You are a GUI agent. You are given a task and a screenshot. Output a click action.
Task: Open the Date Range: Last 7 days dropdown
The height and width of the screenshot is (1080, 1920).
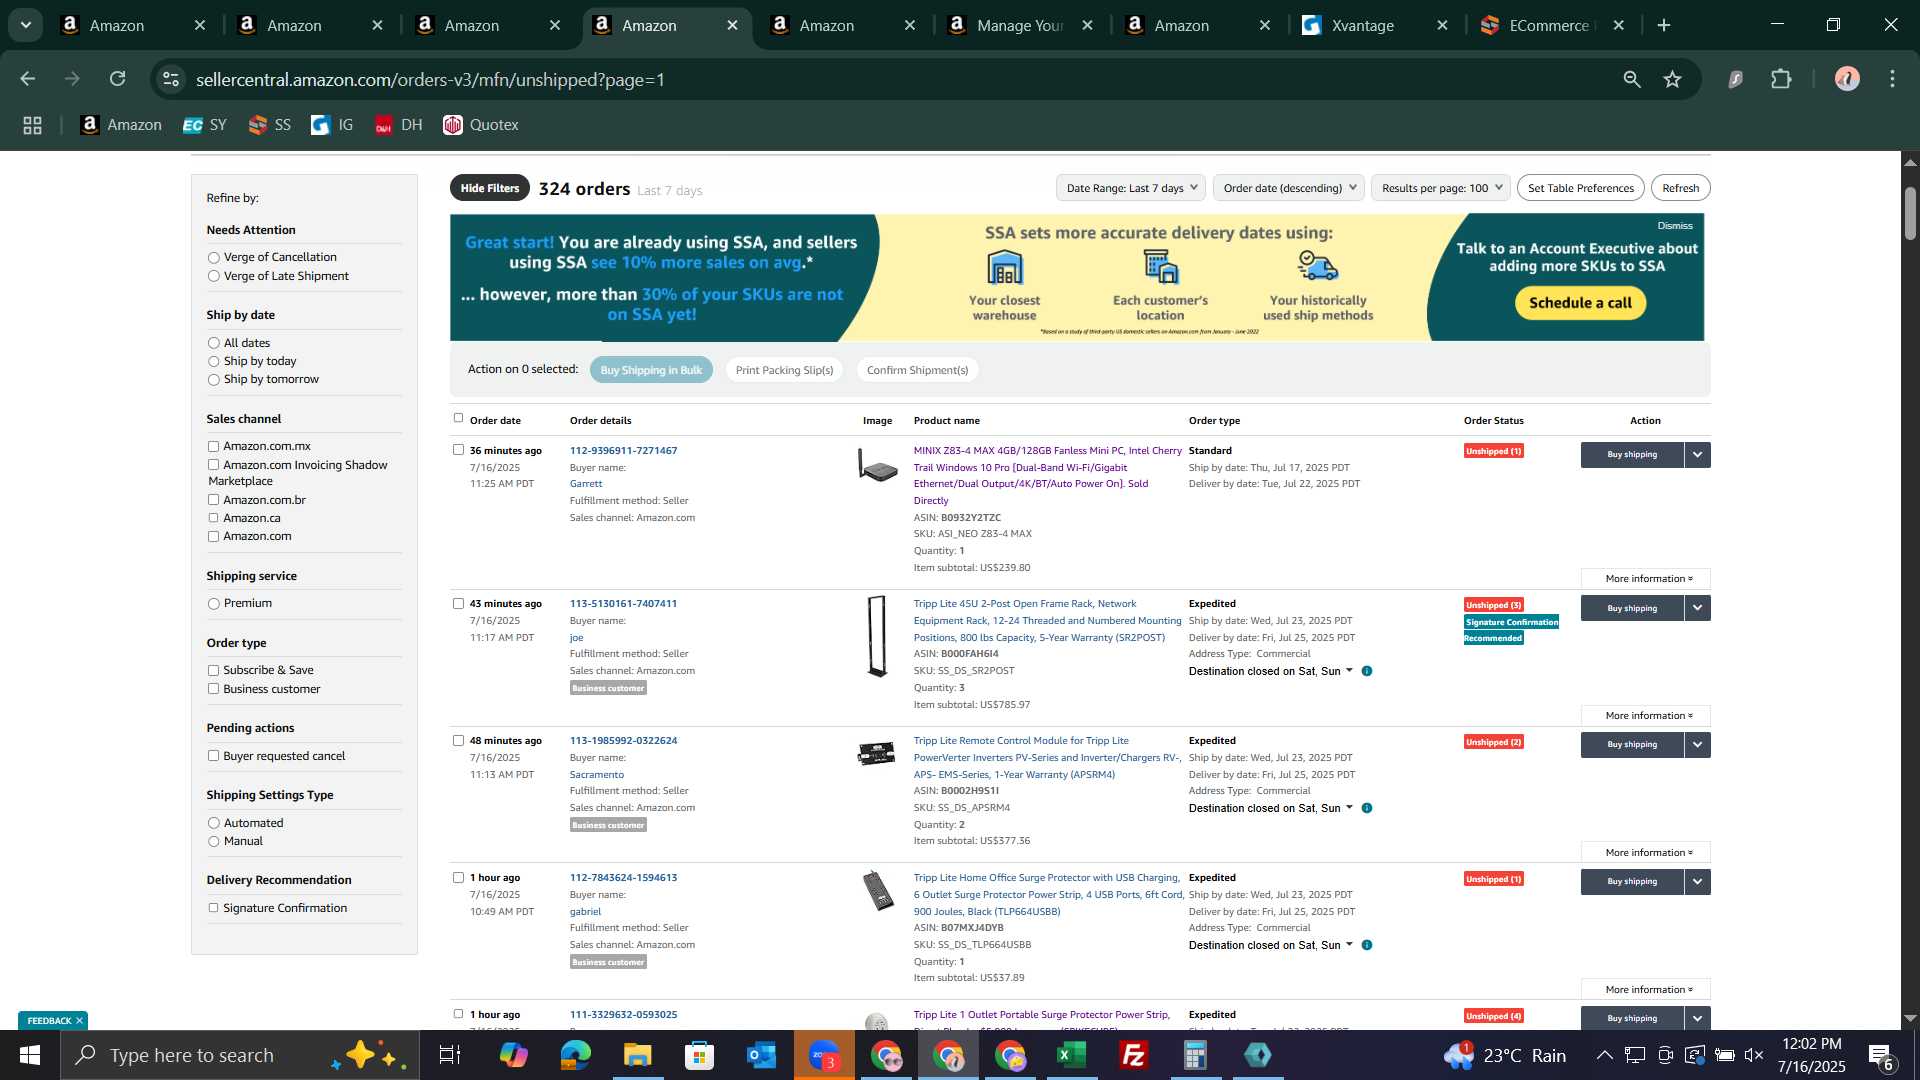click(x=1130, y=188)
